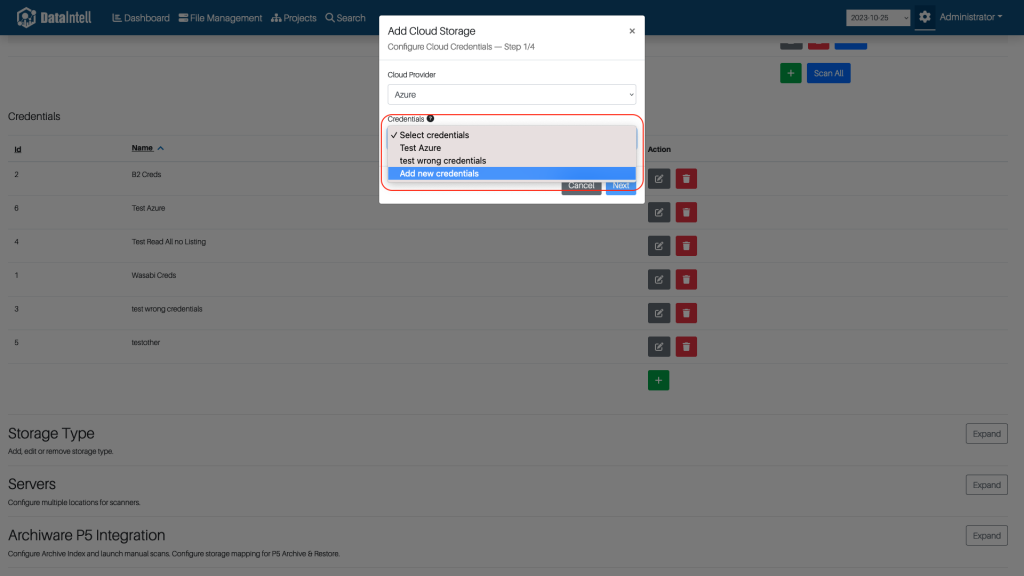Edit the Wasabi Creds credential
This screenshot has width=1024, height=576.
tap(659, 280)
